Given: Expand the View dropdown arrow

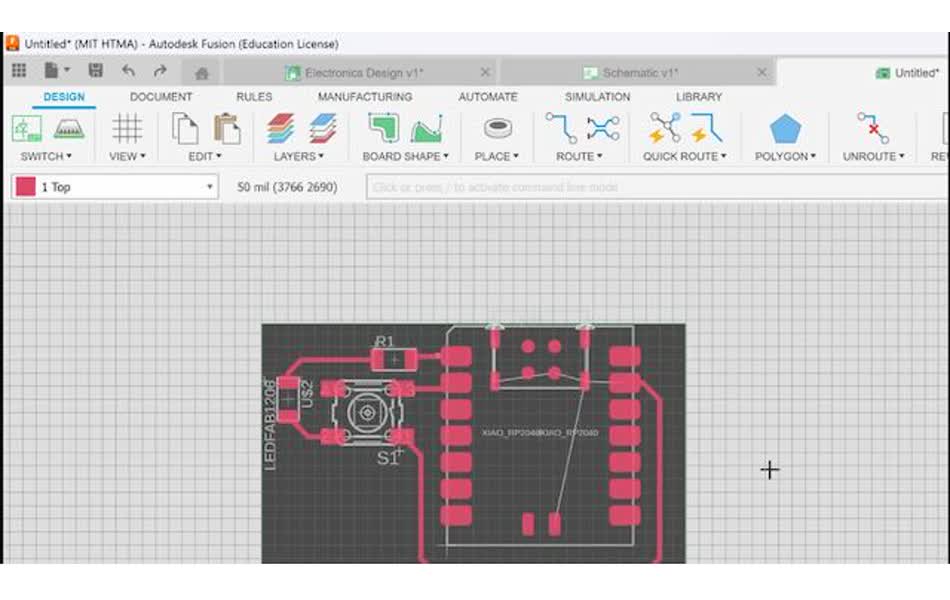Looking at the screenshot, I should pos(144,156).
